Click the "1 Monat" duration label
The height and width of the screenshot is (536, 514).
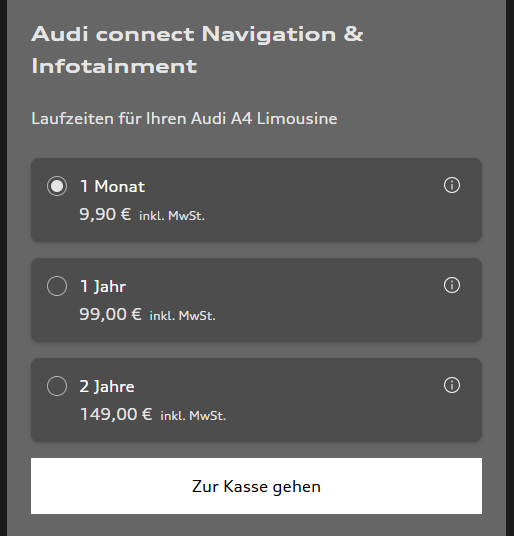(112, 187)
